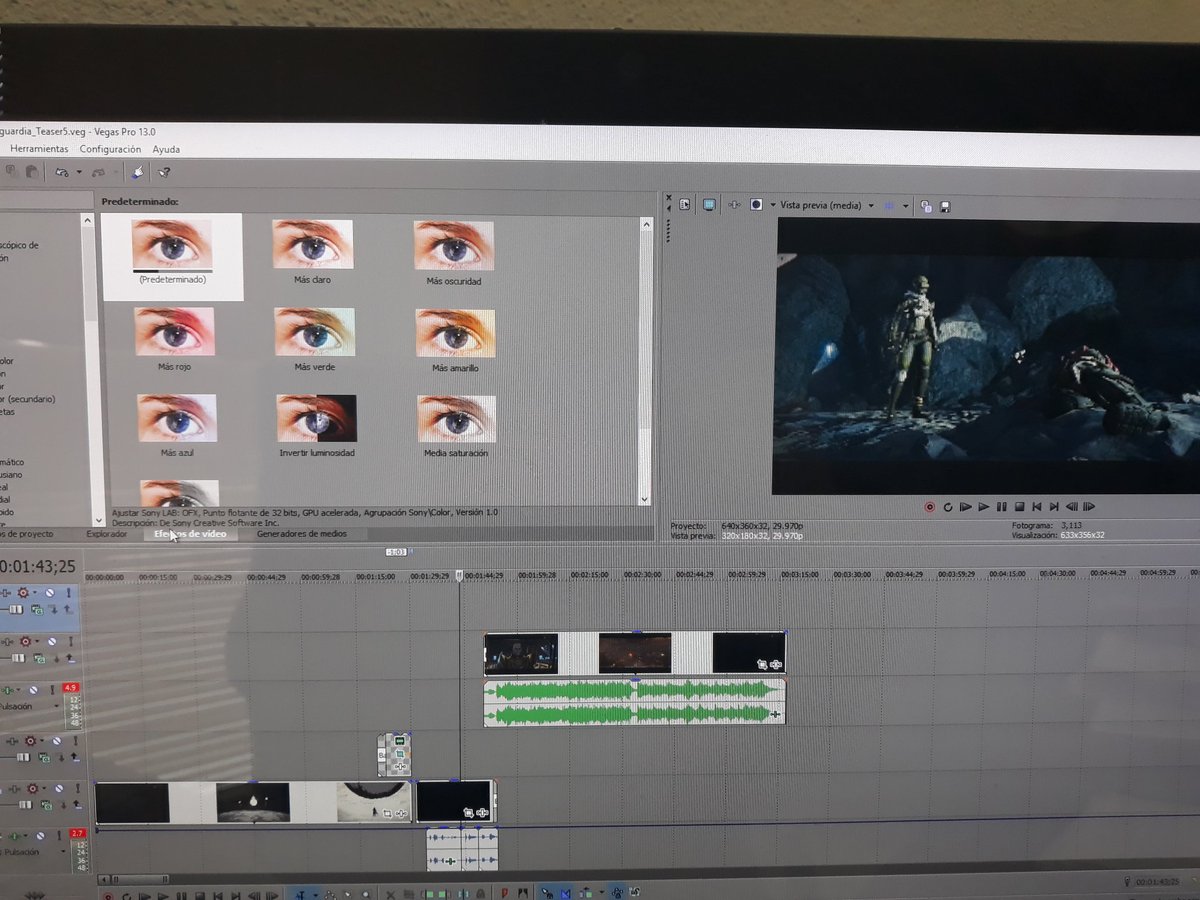Mute the highlighted top video track
The image size is (1200, 900).
tap(52, 592)
